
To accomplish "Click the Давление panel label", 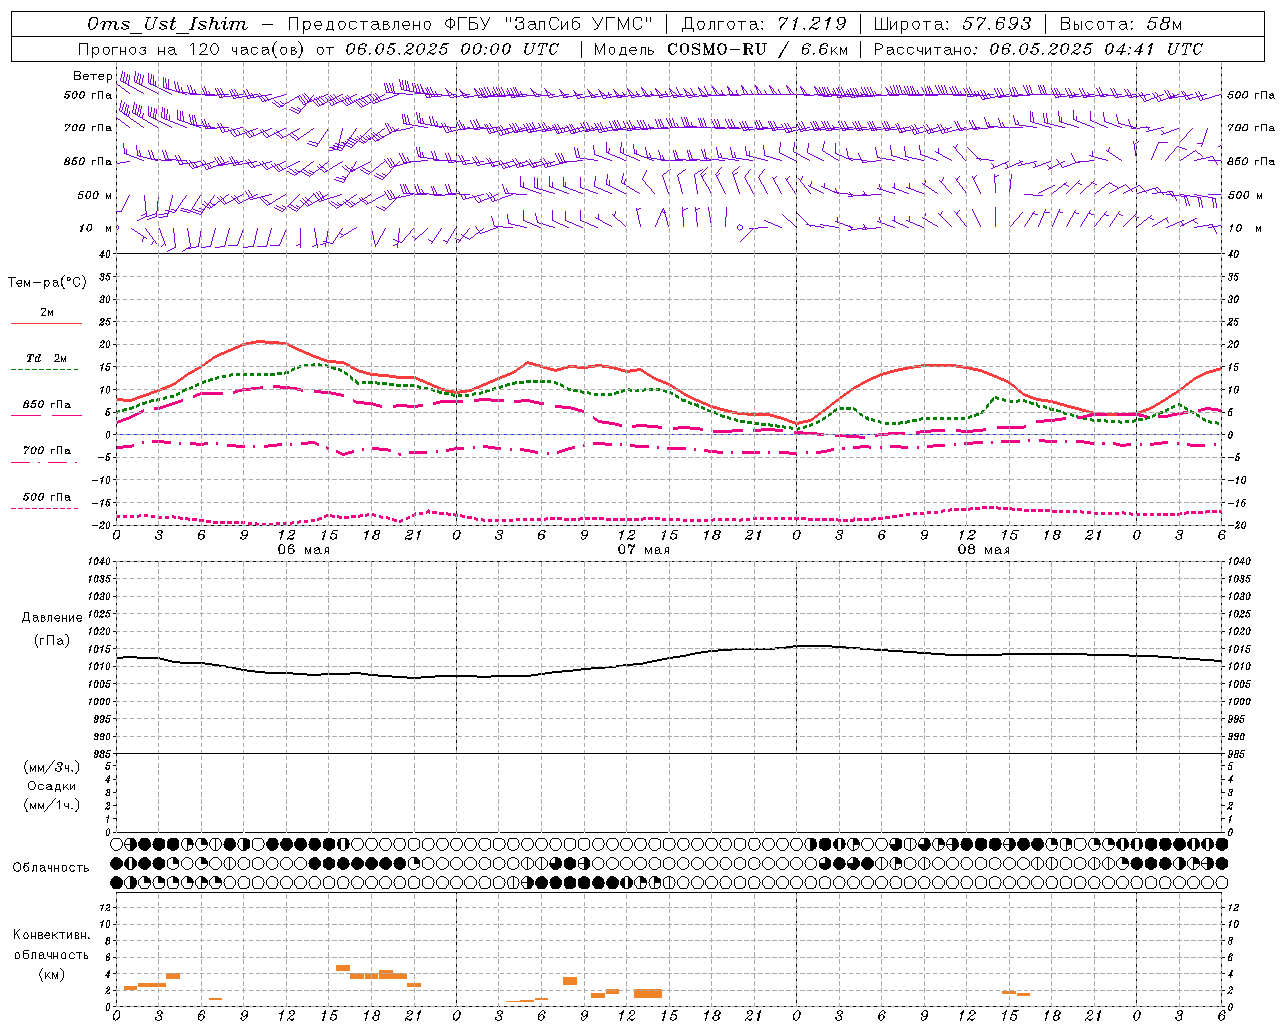I will [x=52, y=618].
